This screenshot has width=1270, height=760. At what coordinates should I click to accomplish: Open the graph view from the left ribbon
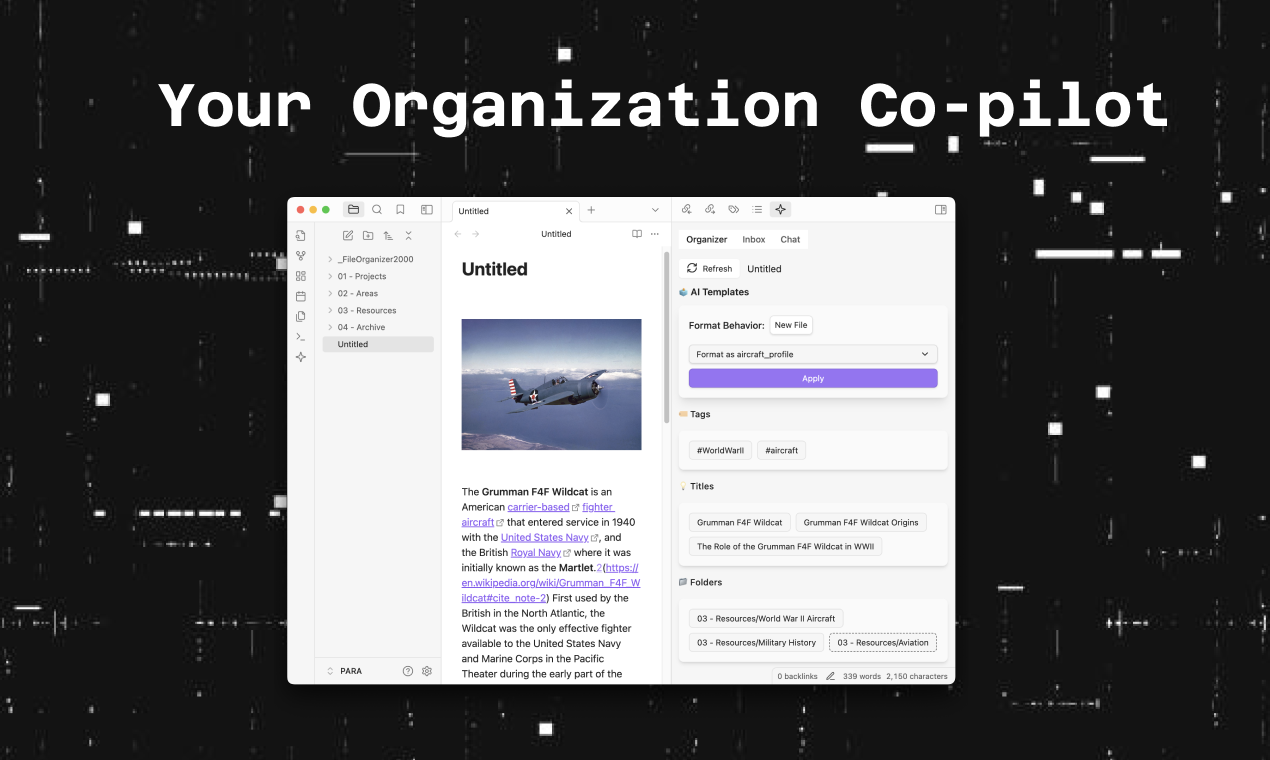pyautogui.click(x=300, y=254)
